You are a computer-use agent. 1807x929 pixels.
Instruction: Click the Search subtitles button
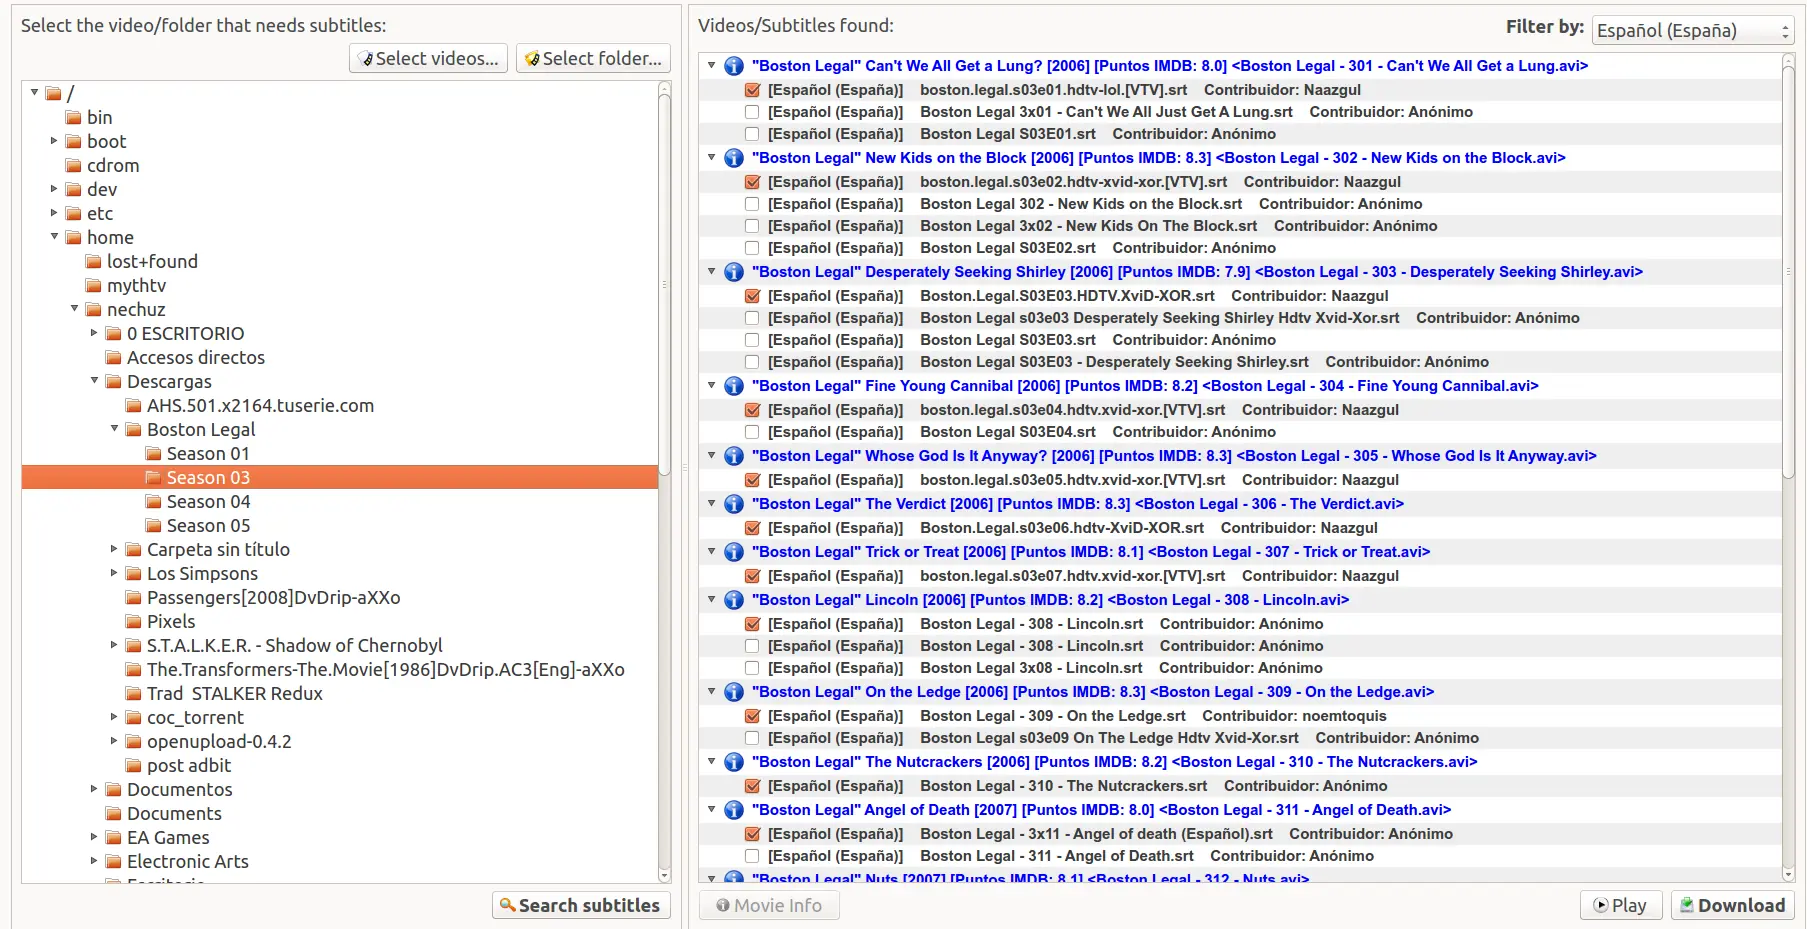pyautogui.click(x=581, y=906)
